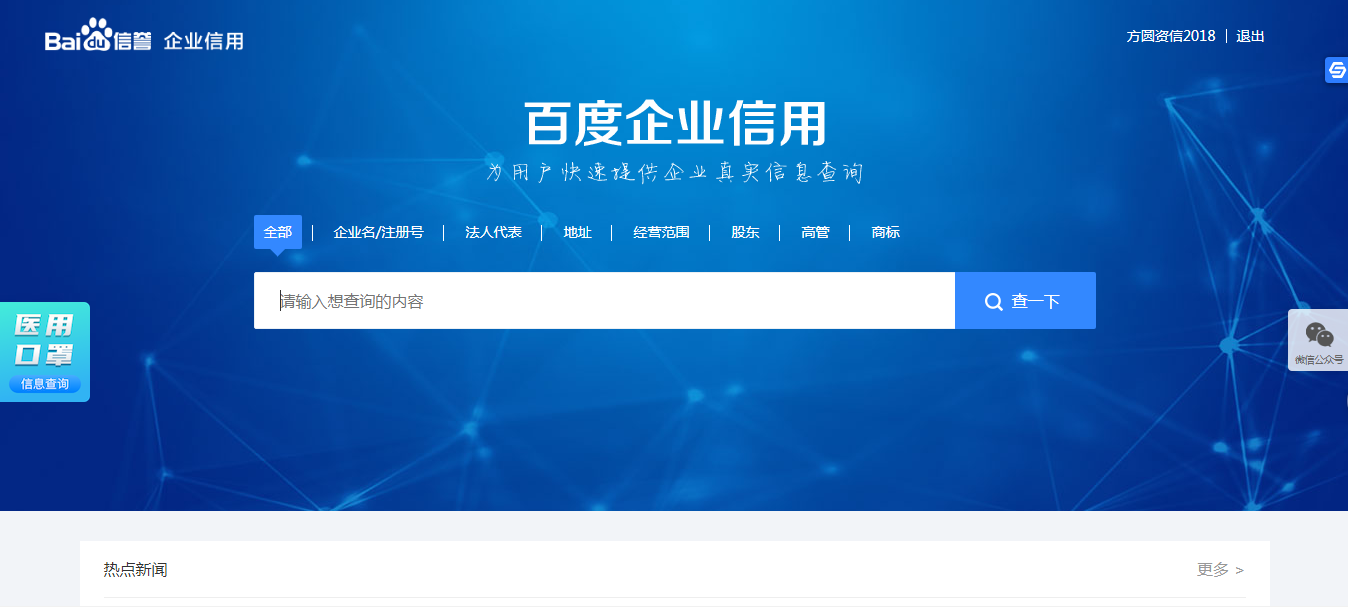The height and width of the screenshot is (607, 1348).
Task: Click the 热点新闻 section heading
Action: click(x=135, y=570)
